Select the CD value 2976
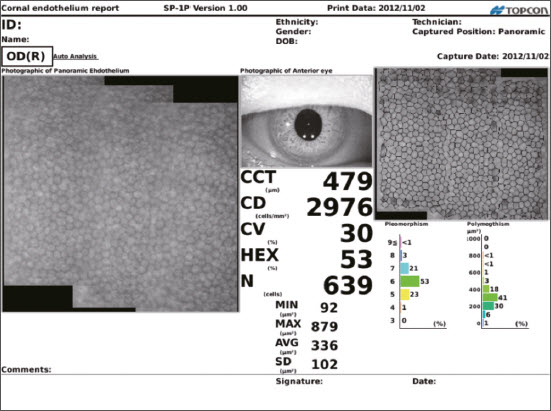 pyautogui.click(x=339, y=207)
